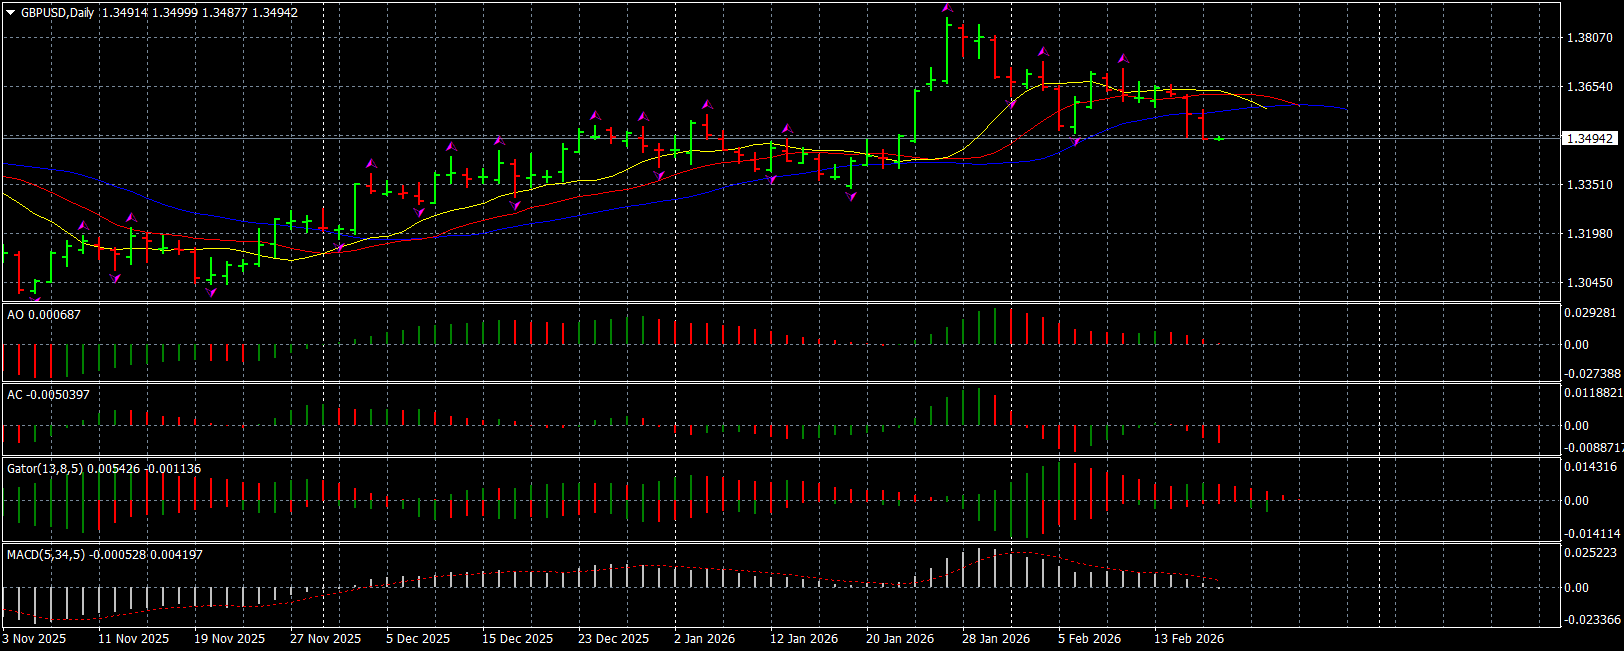Select the AC -0.0050397 indicator label

tap(48, 394)
